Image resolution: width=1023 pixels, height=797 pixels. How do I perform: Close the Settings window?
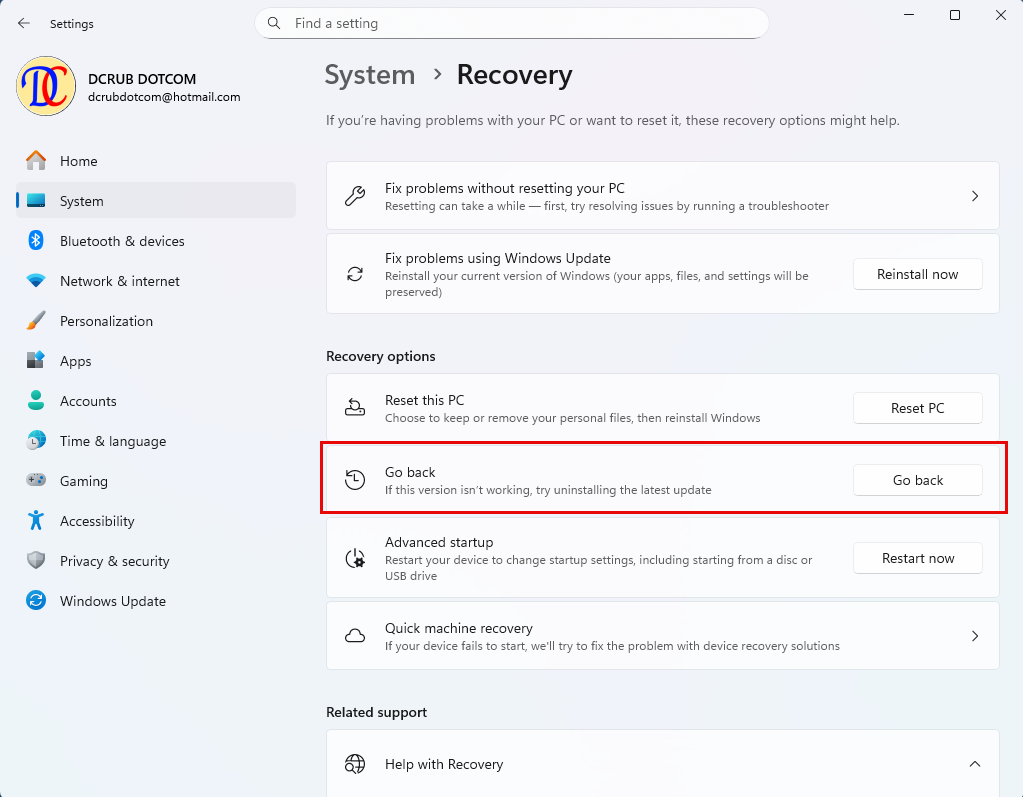point(1001,15)
